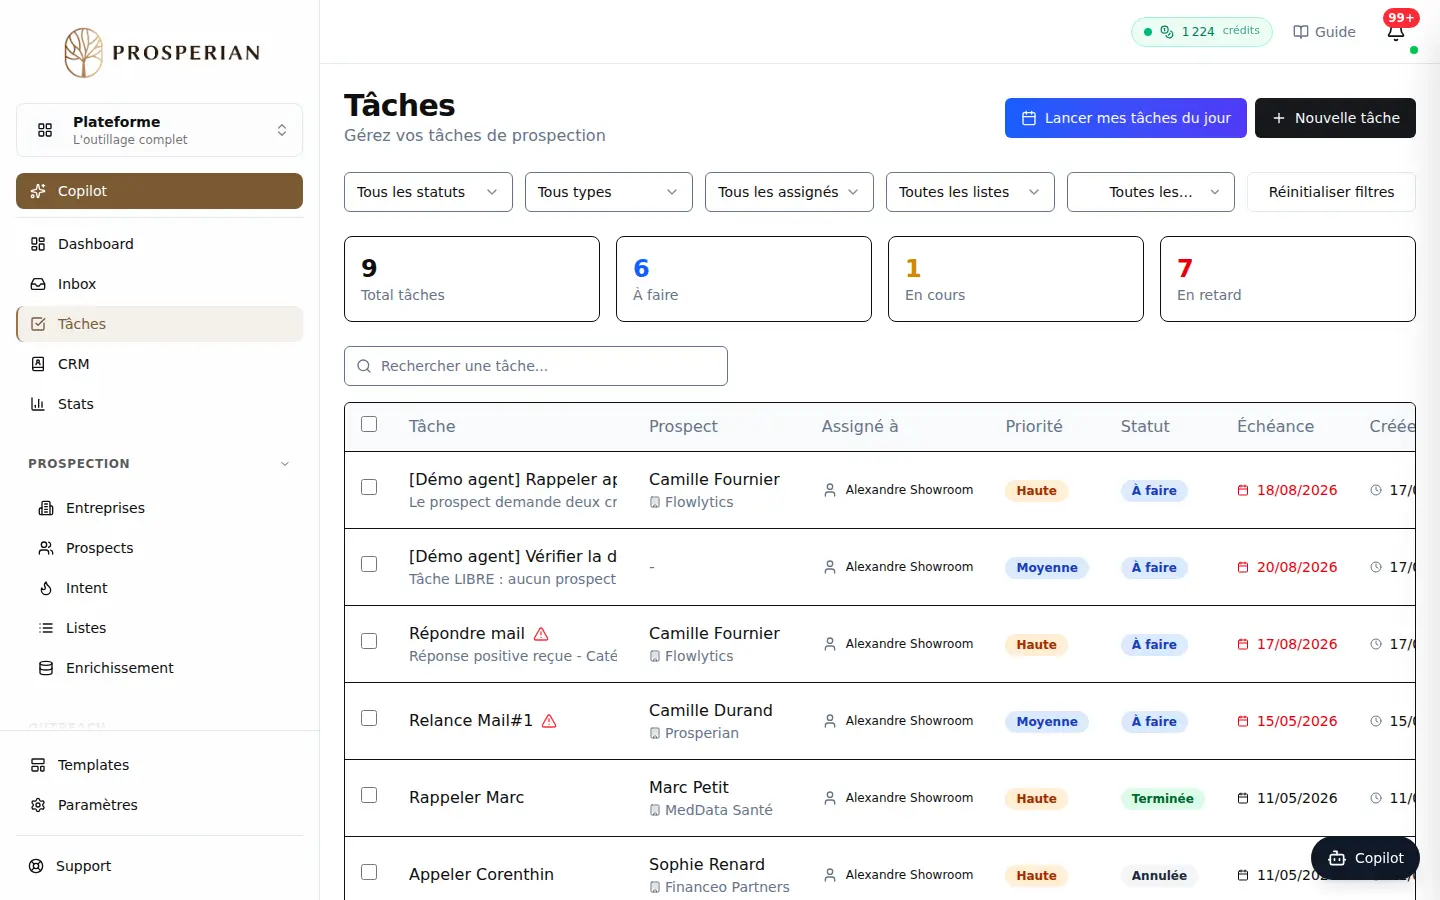Open Intent in the sidebar
This screenshot has width=1440, height=900.
click(163, 588)
